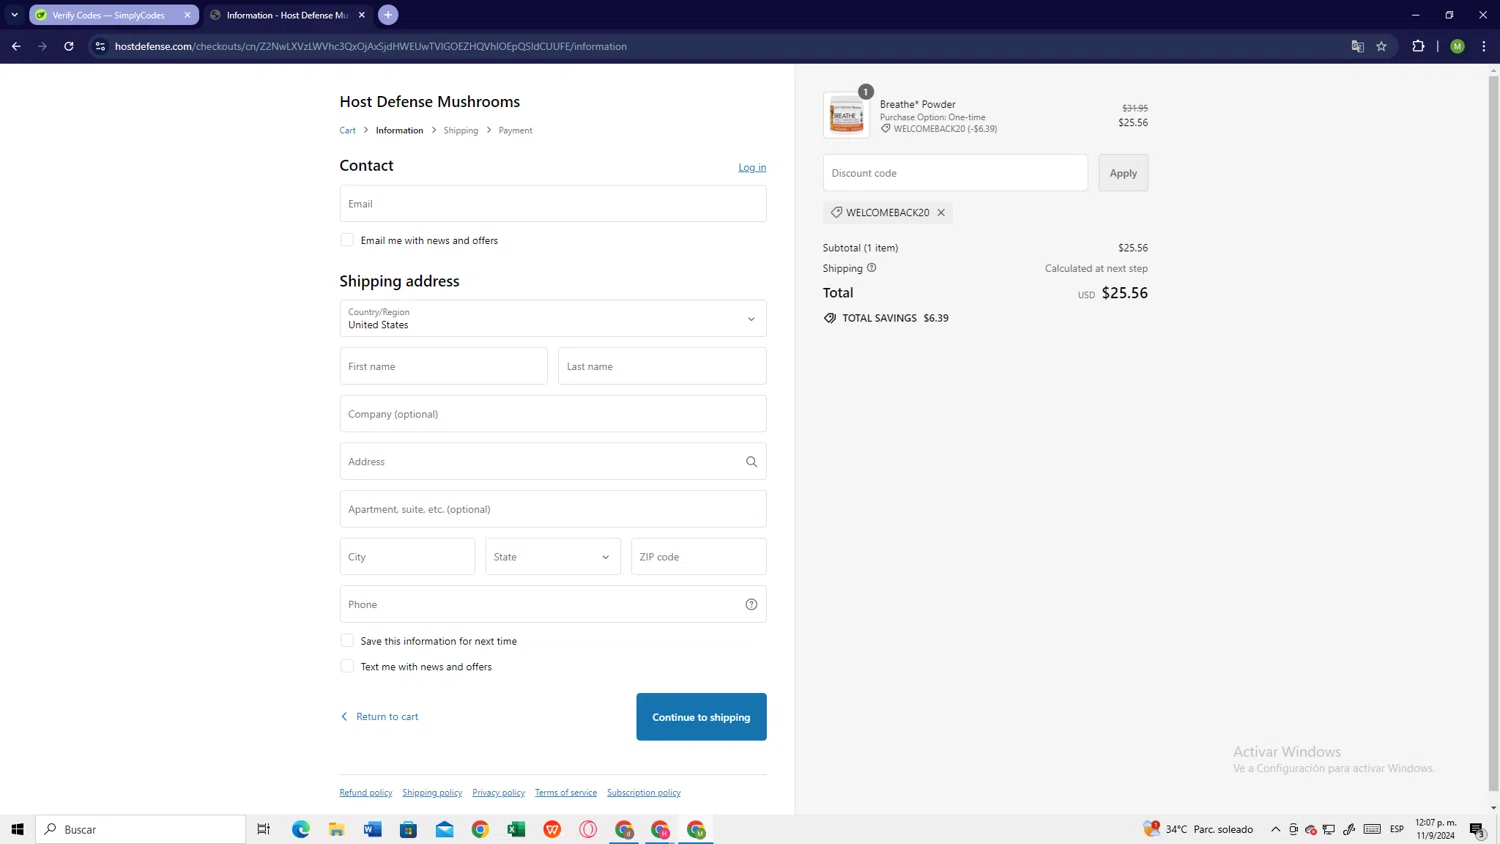The image size is (1500, 844).
Task: Open Excel from the taskbar
Action: click(x=516, y=829)
